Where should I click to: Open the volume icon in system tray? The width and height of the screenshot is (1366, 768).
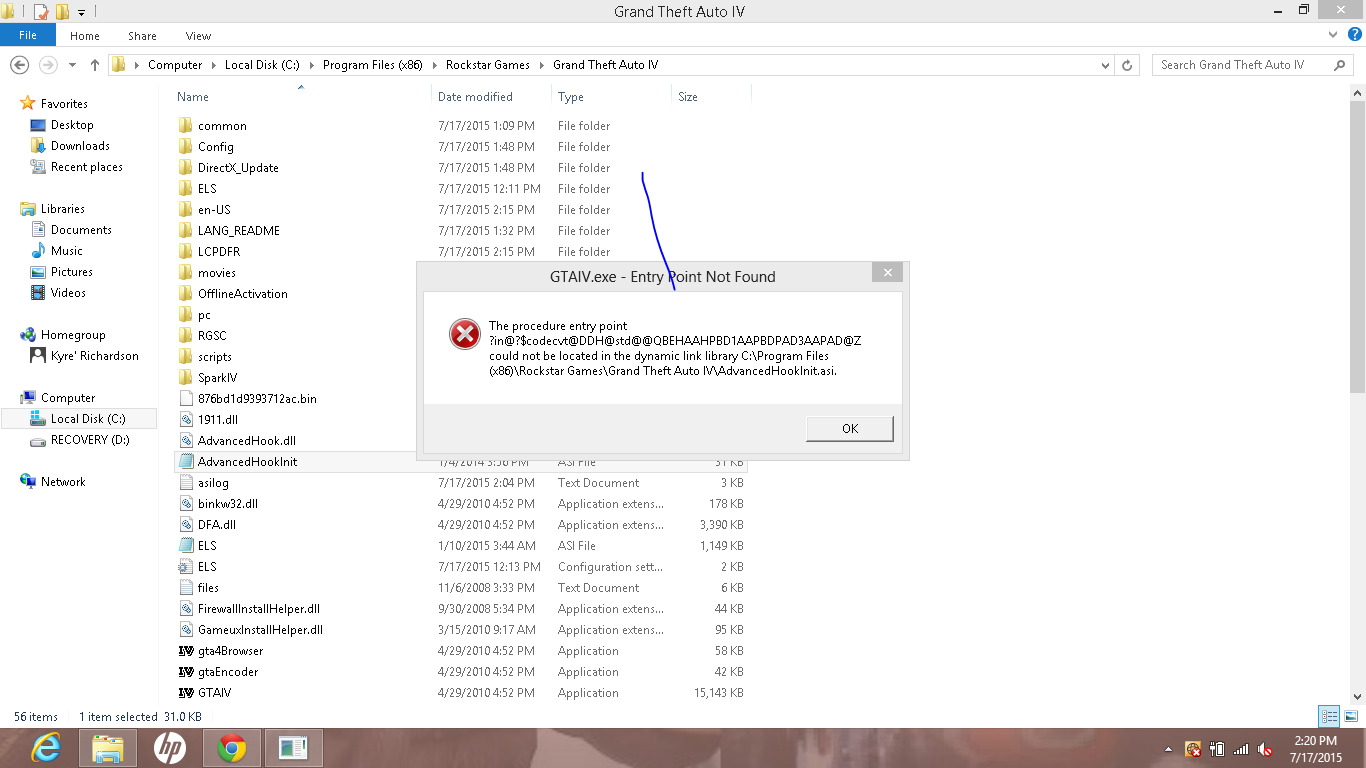point(1264,748)
